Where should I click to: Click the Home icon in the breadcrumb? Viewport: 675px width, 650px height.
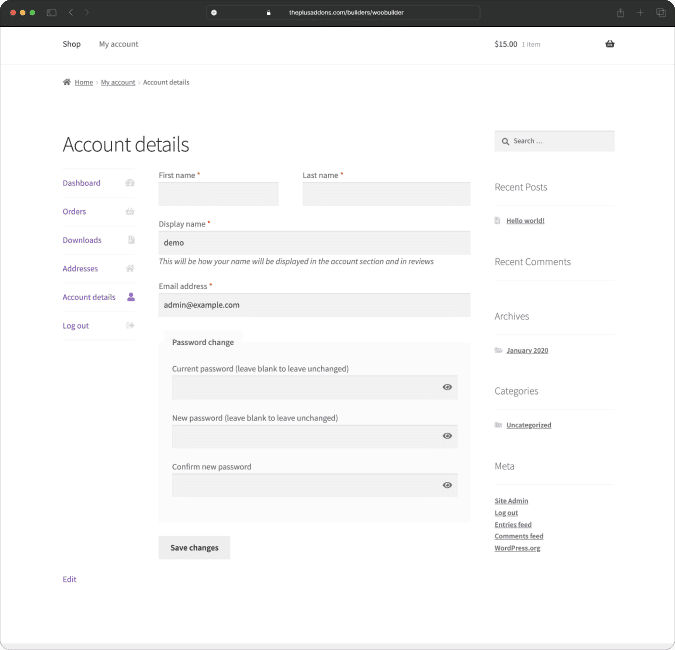(x=67, y=82)
